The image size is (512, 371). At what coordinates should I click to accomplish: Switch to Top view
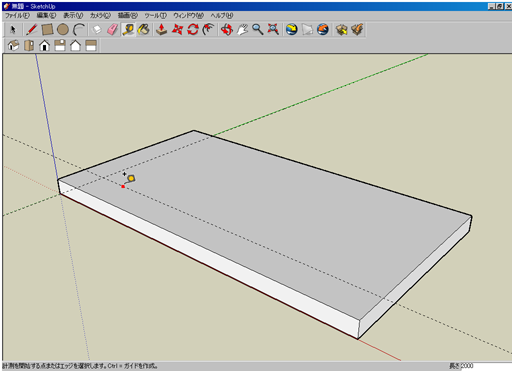(x=29, y=45)
